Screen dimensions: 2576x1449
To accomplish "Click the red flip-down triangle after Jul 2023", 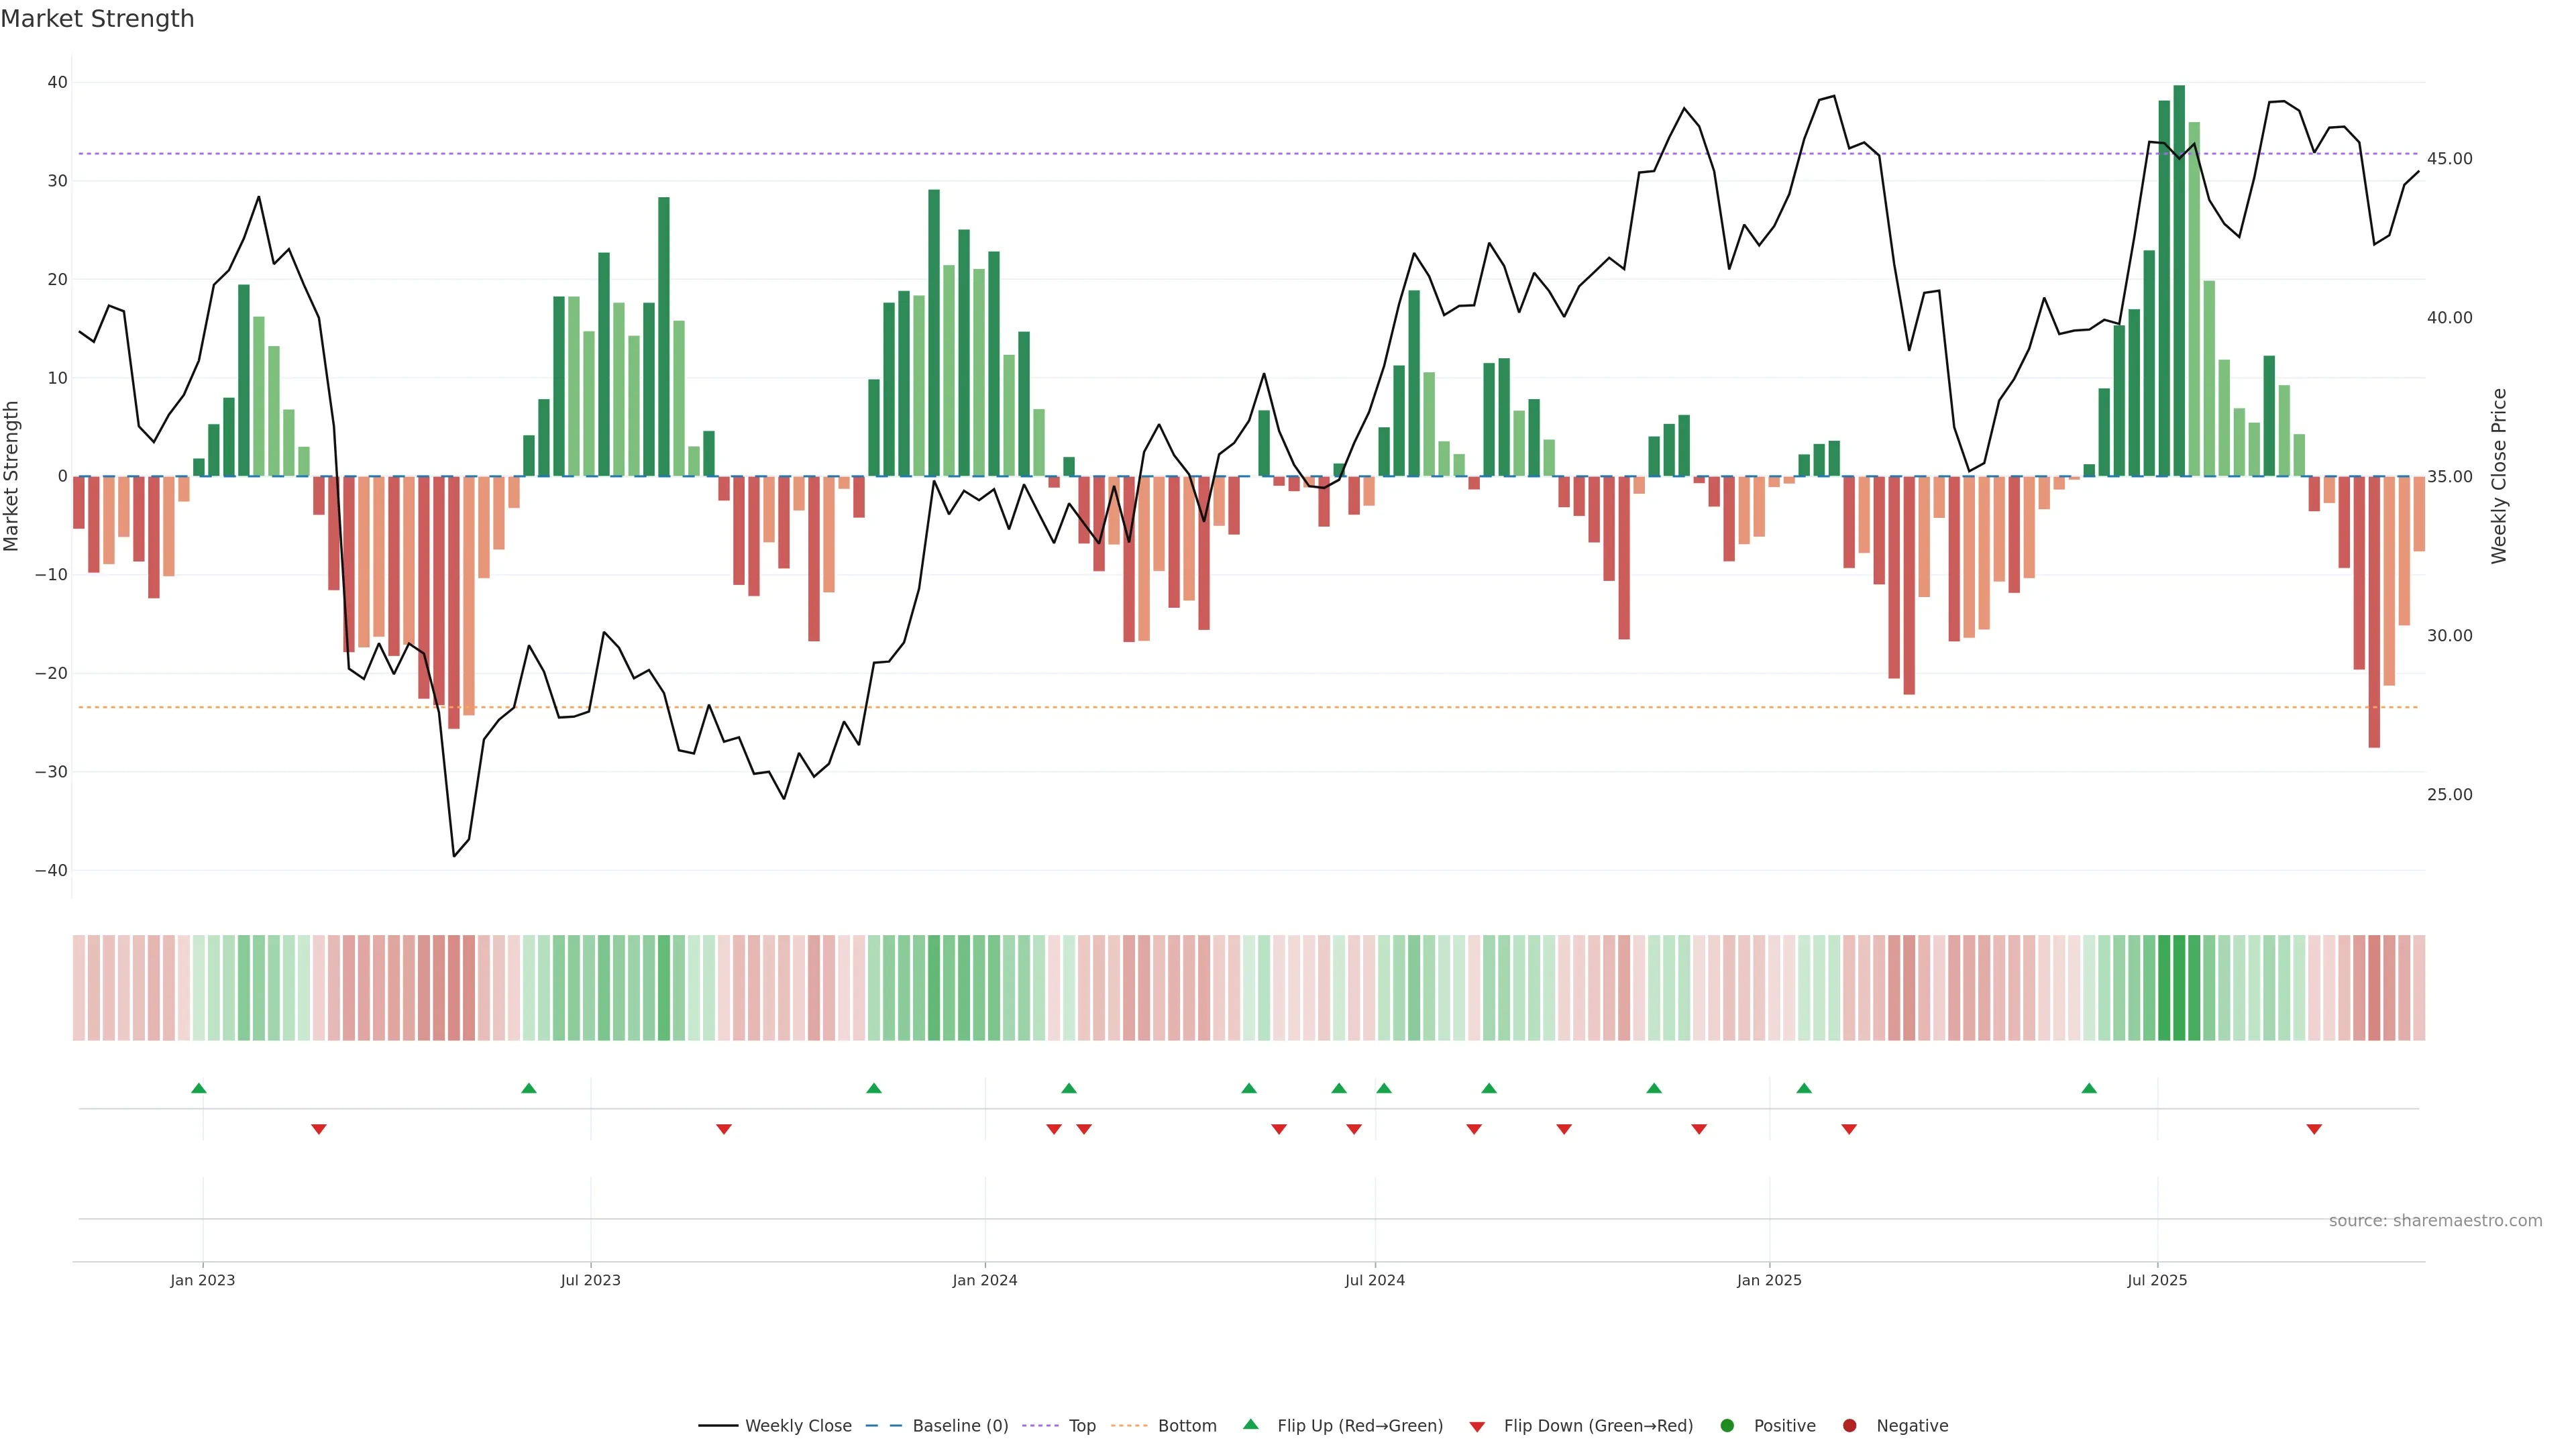I will tap(724, 1129).
